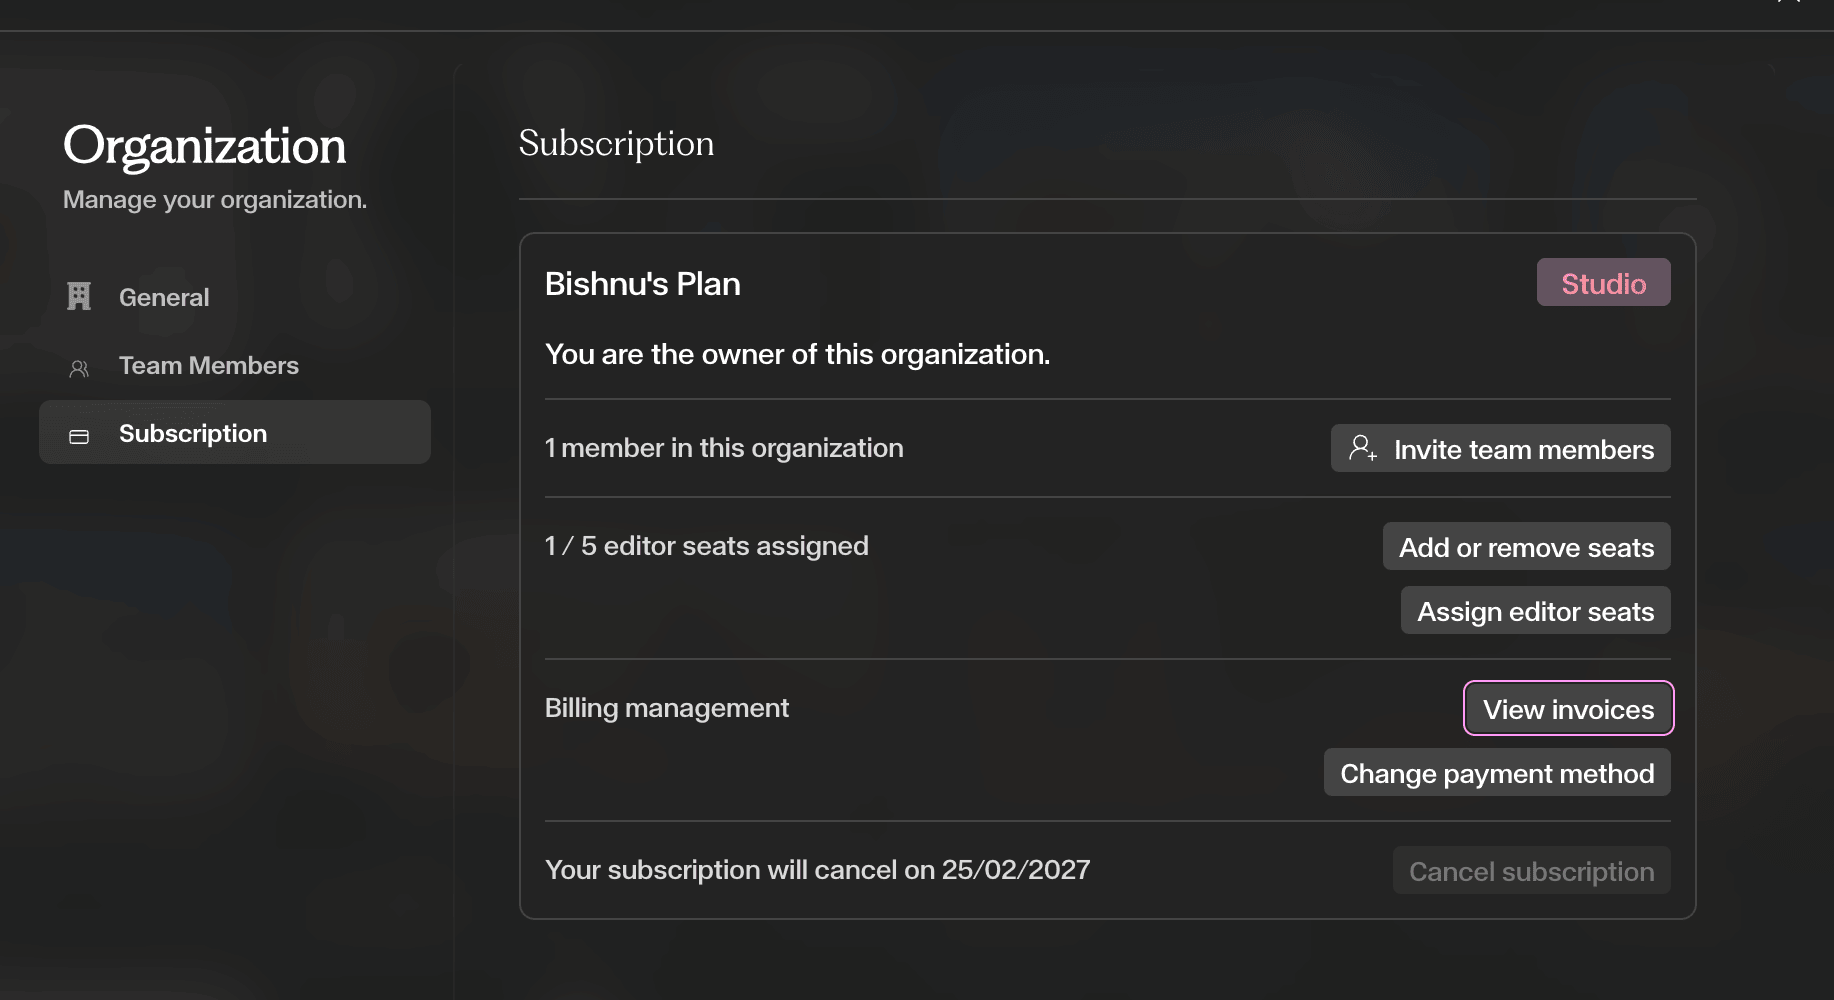Click the Cancel subscription button
This screenshot has height=1000, width=1834.
pos(1531,870)
